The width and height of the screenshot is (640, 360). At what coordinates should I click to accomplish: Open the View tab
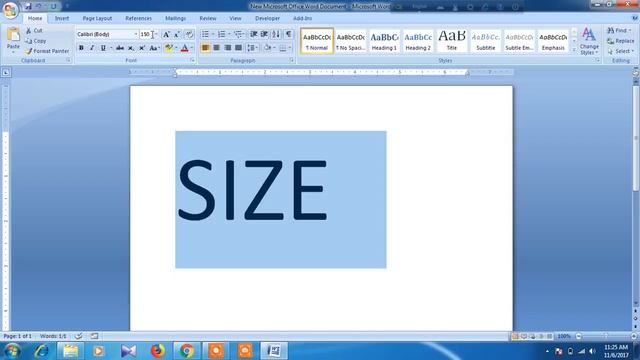pyautogui.click(x=235, y=18)
